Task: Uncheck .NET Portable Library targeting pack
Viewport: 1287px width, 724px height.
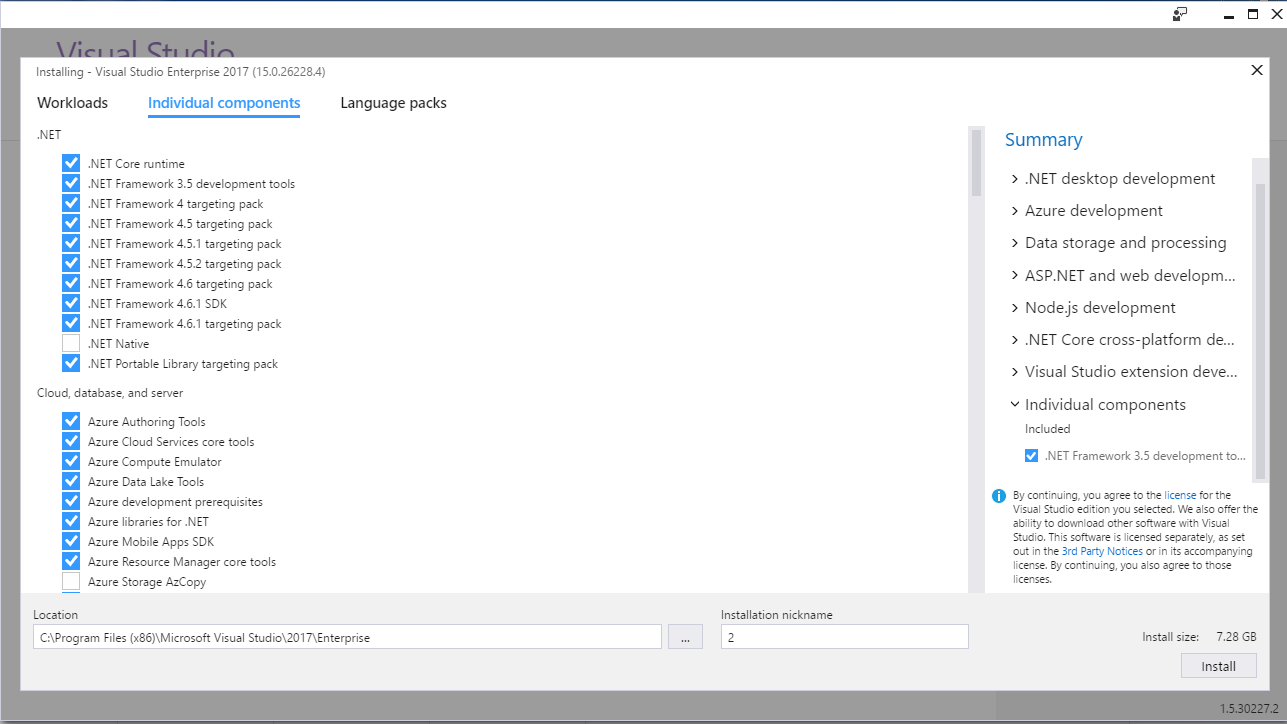Action: (71, 363)
